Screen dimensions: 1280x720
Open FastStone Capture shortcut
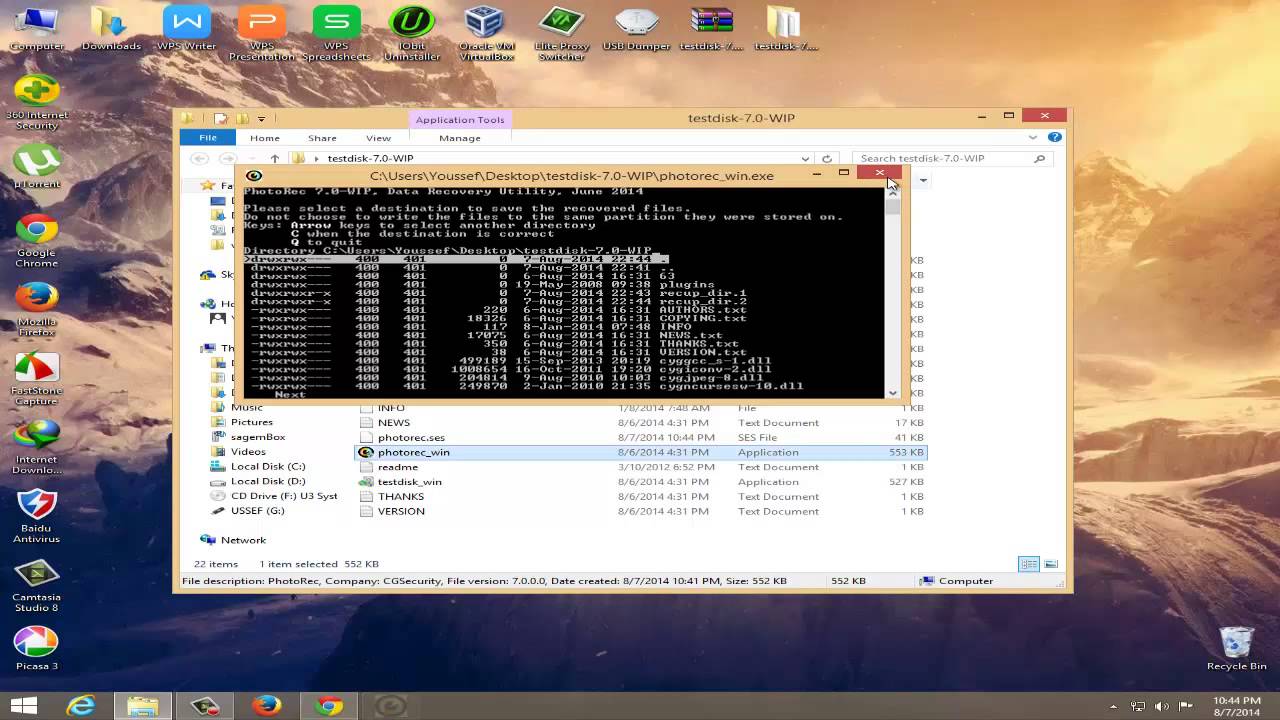(37, 379)
